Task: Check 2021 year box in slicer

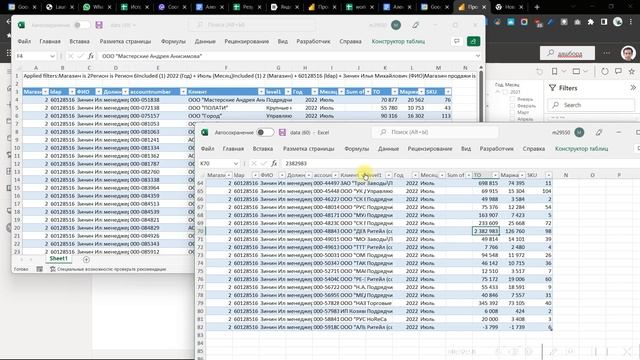Action: click(505, 92)
